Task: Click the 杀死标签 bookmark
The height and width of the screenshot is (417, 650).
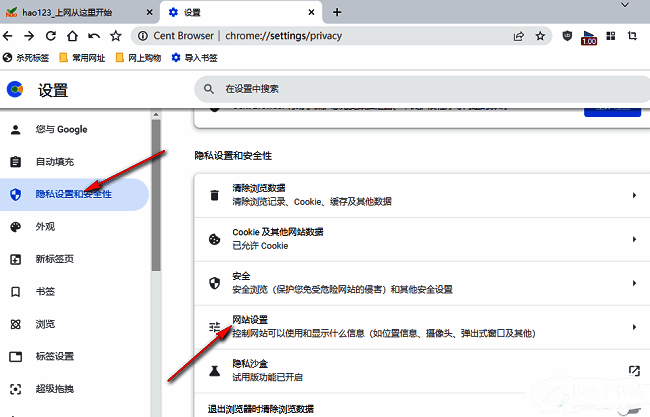Action: point(26,58)
